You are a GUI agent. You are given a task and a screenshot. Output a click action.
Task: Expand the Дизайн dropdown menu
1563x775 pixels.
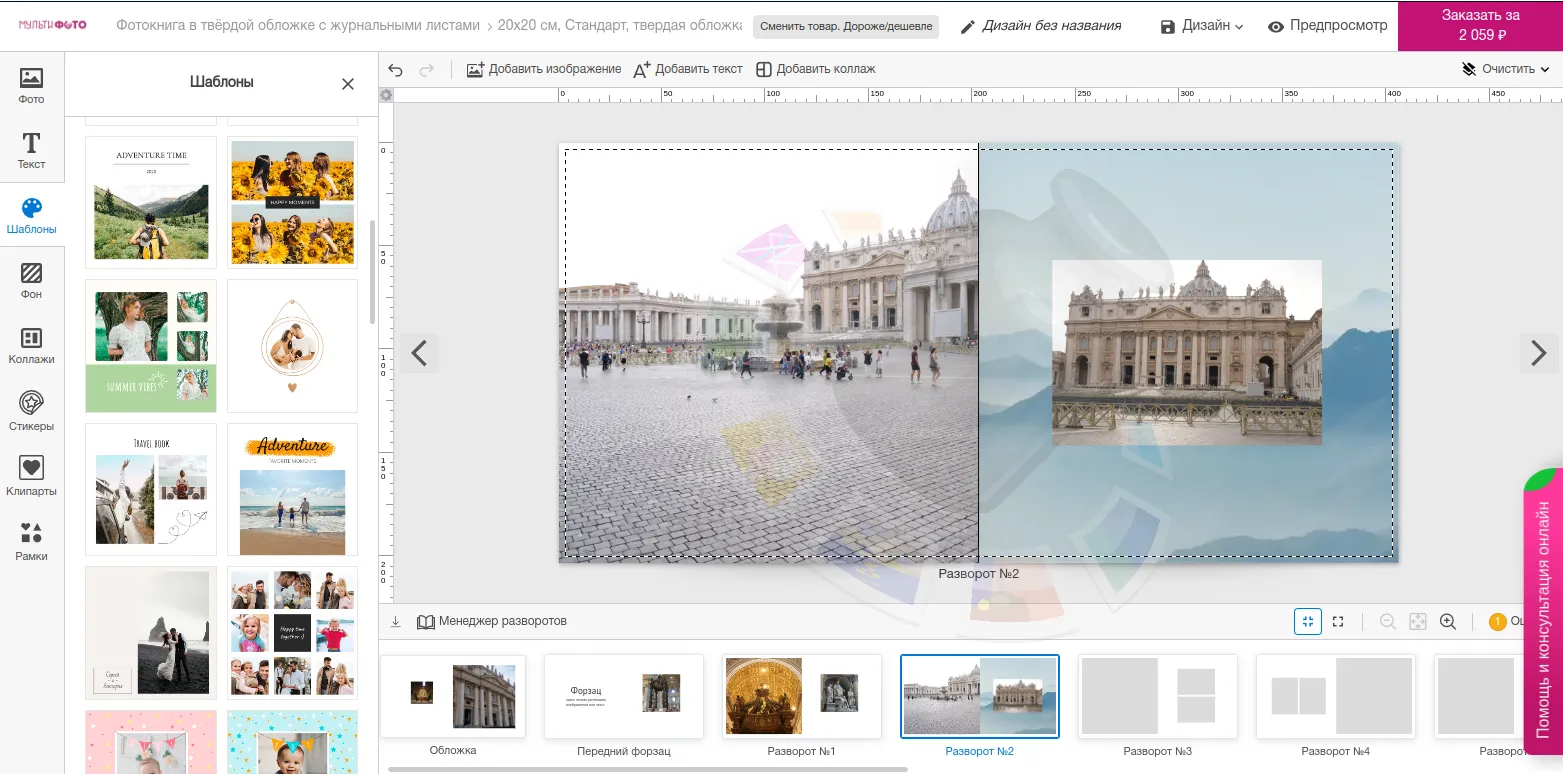(x=1202, y=26)
